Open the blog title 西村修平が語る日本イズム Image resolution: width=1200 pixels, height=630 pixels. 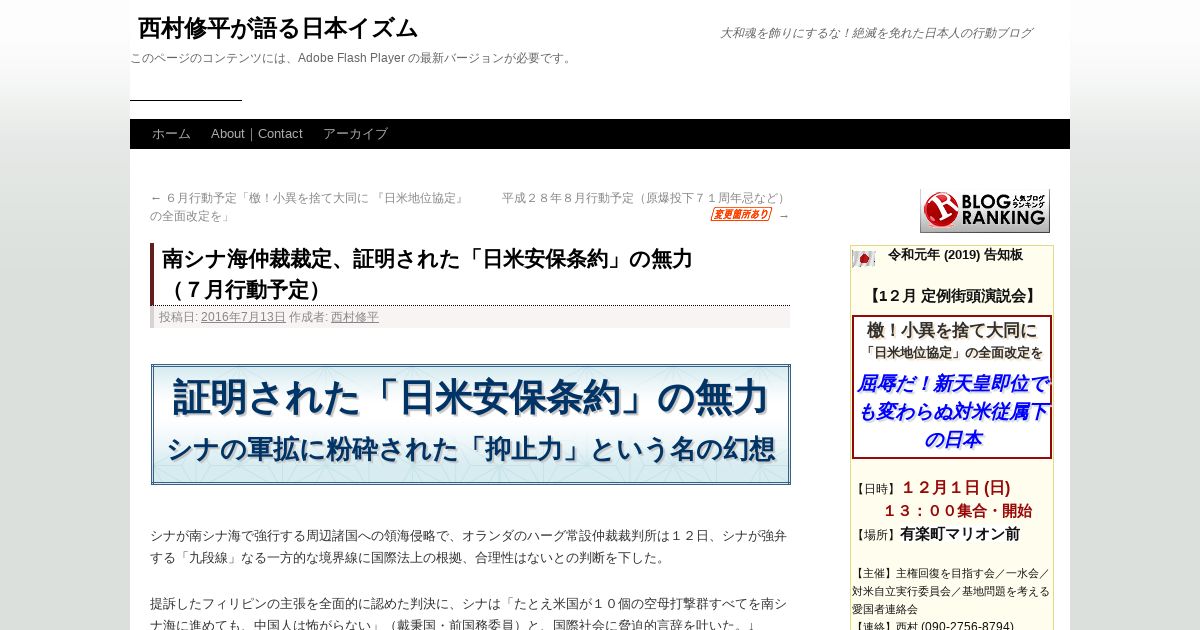point(278,28)
